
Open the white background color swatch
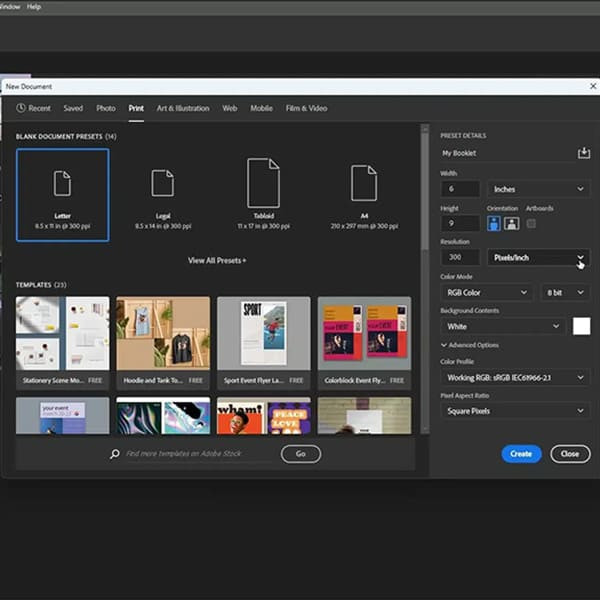[x=581, y=326]
